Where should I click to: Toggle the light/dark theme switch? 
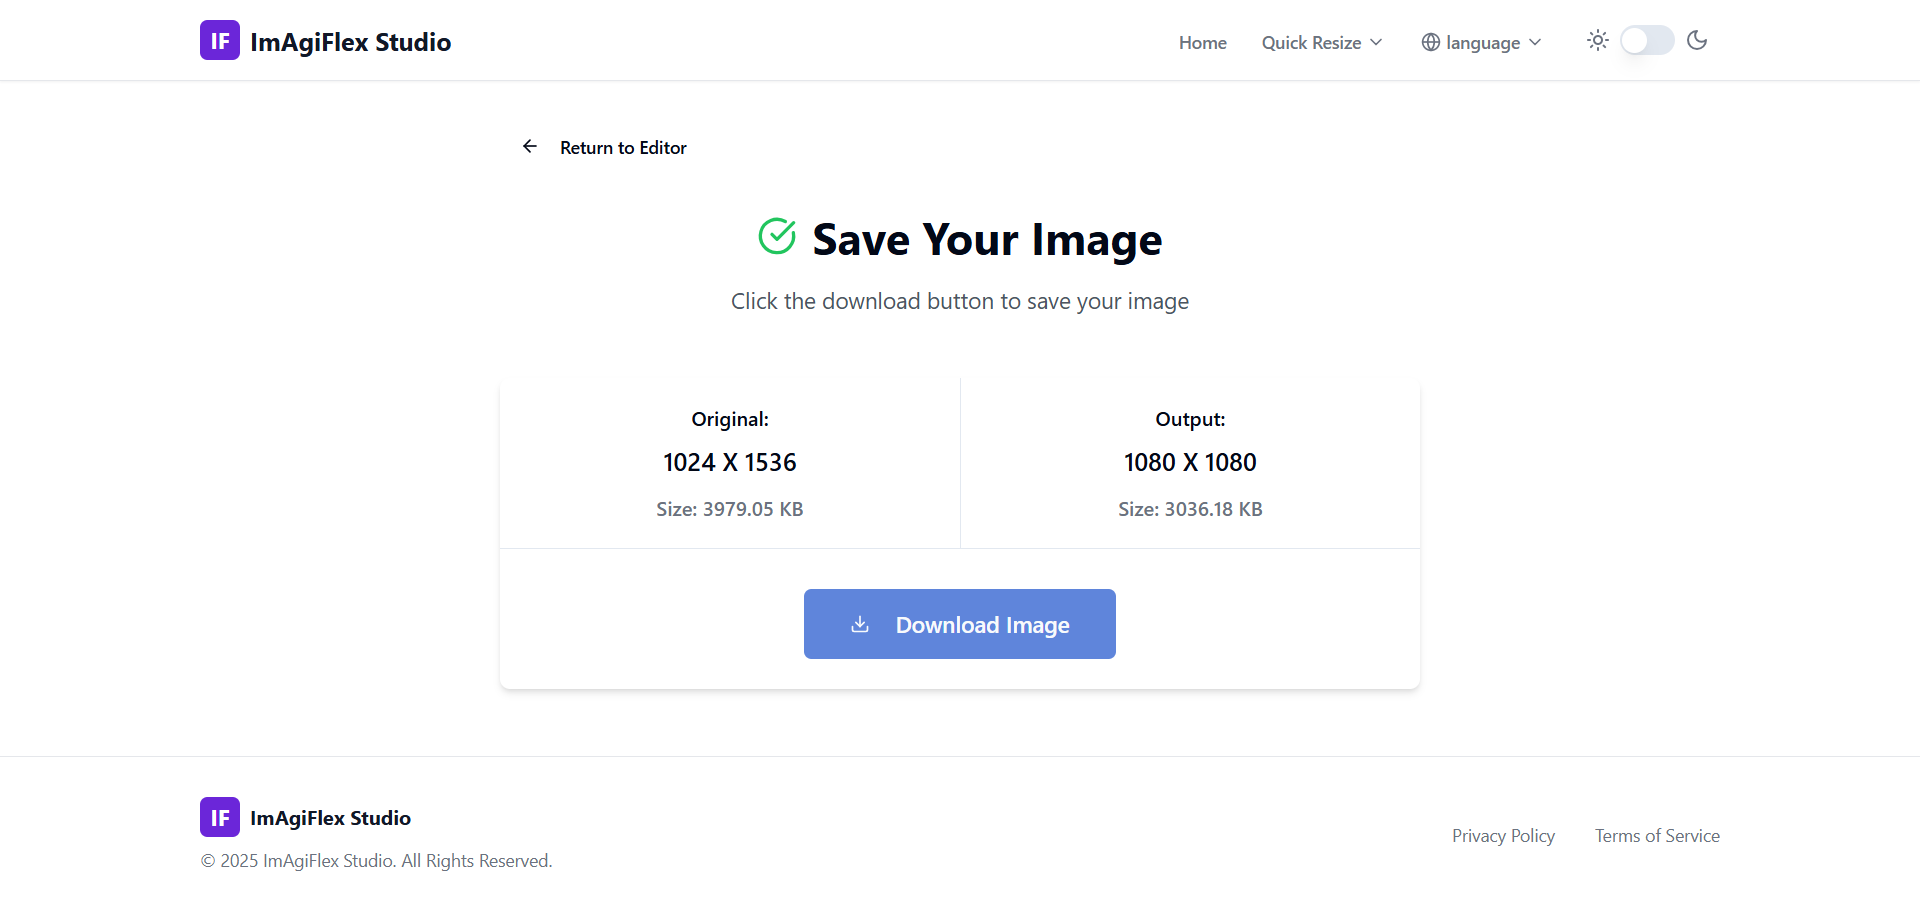click(x=1645, y=40)
